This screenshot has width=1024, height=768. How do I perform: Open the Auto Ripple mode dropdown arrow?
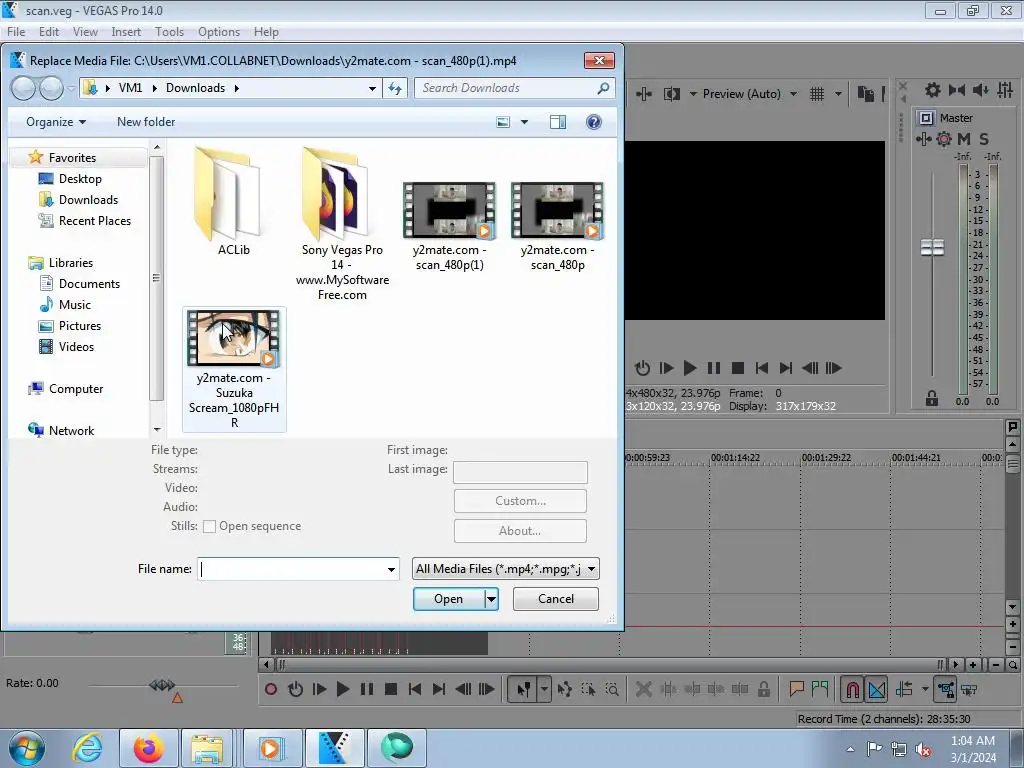pyautogui.click(x=925, y=689)
